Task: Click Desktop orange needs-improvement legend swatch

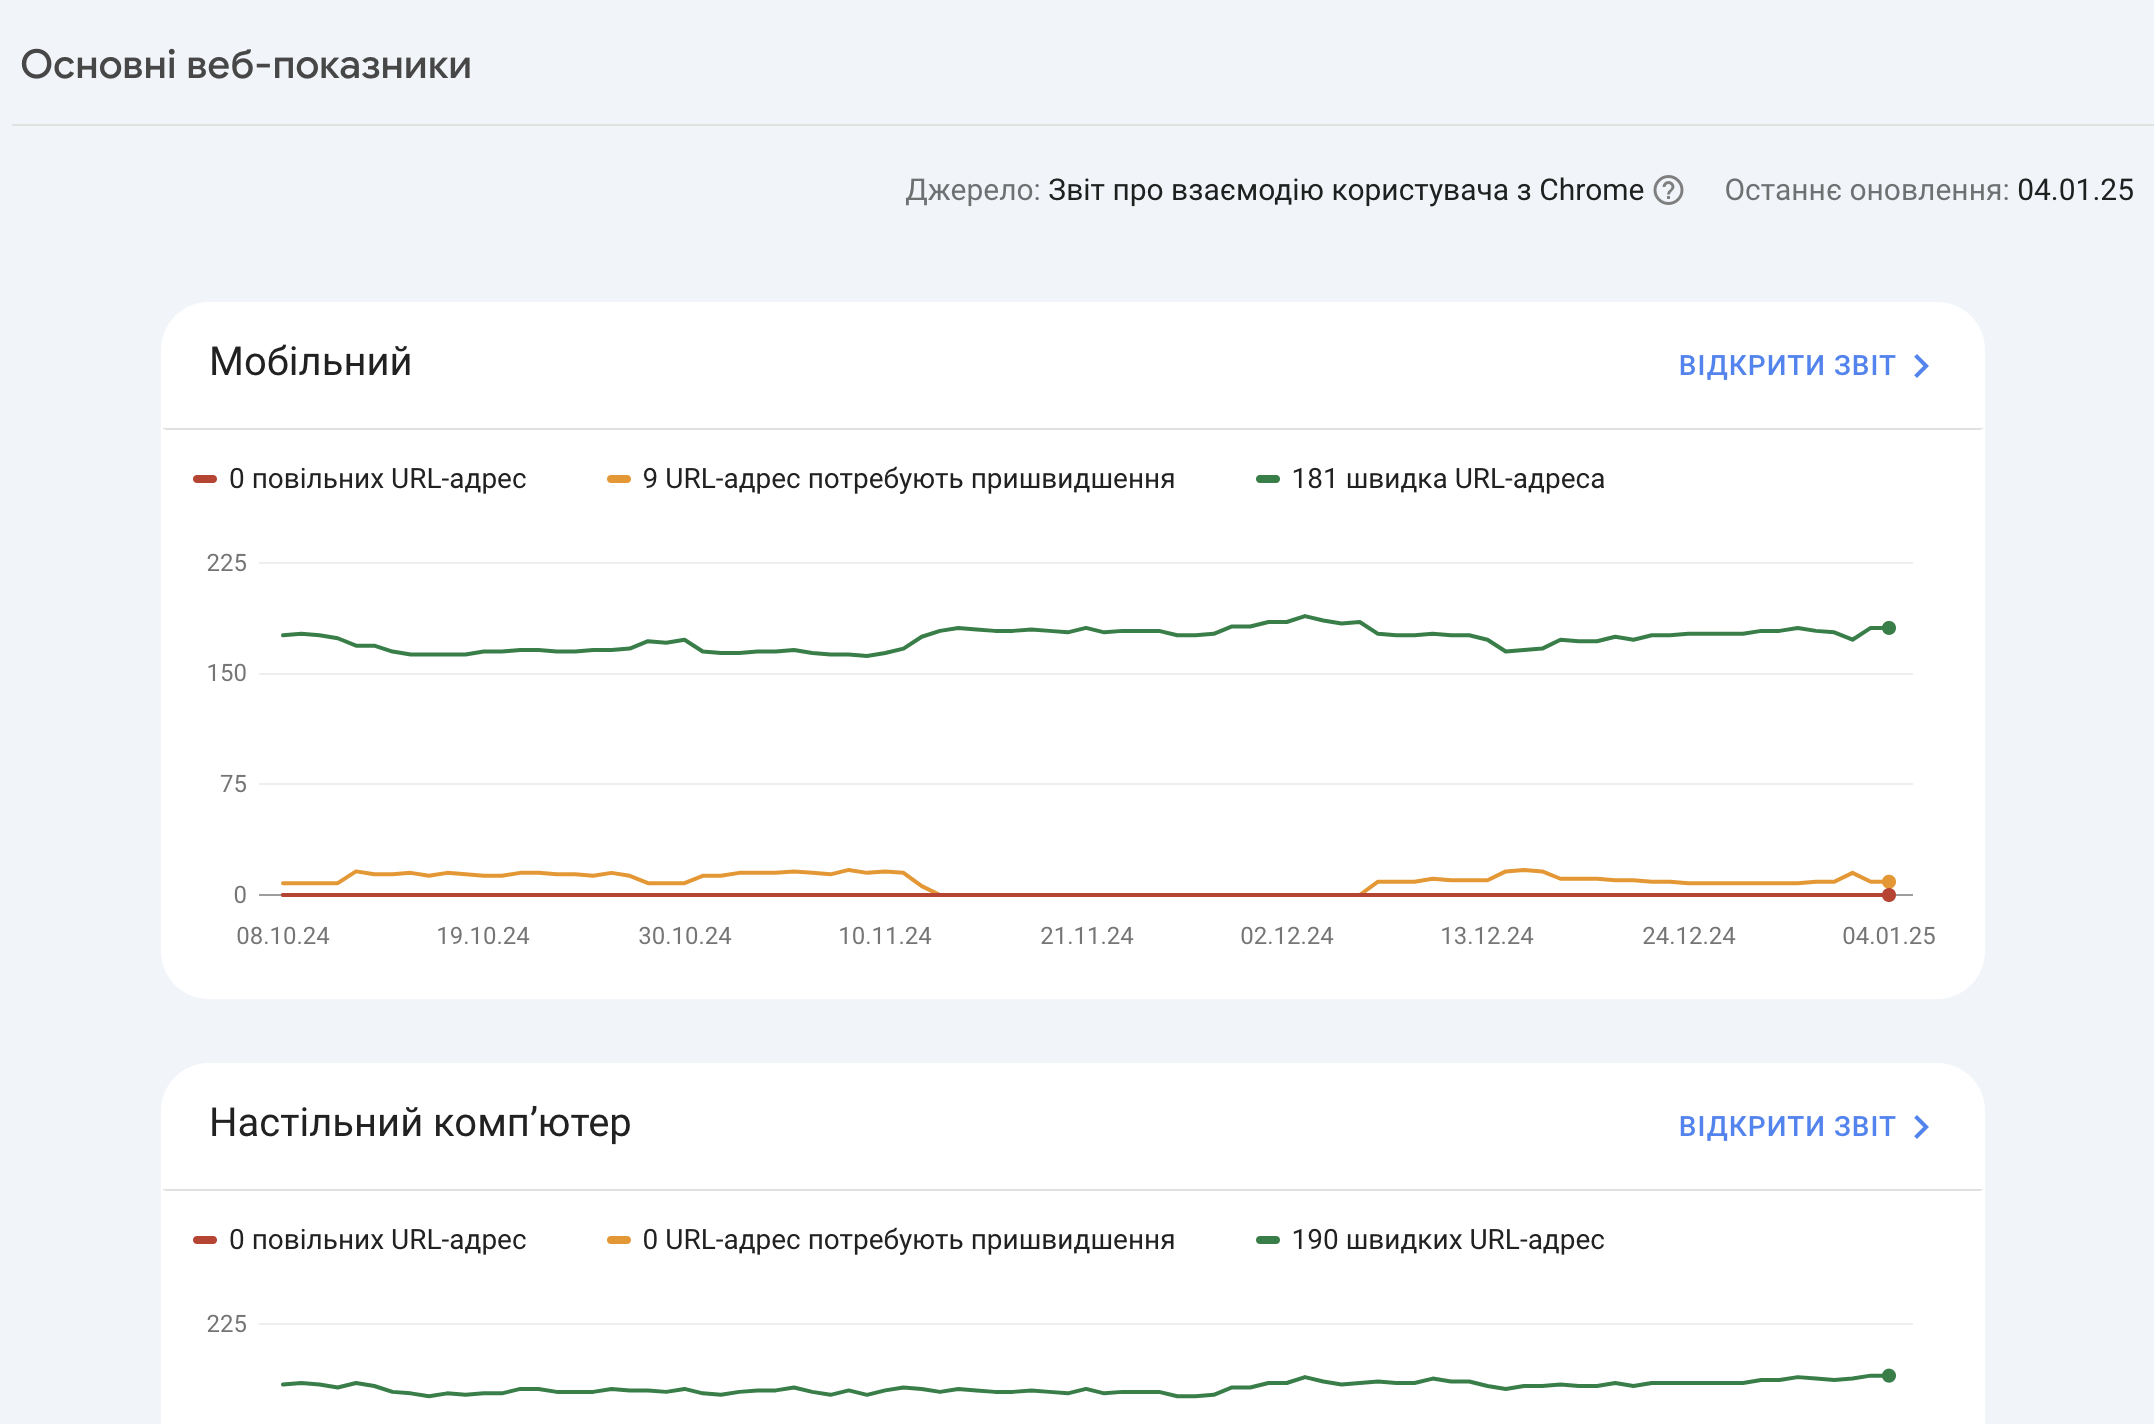Action: click(619, 1240)
